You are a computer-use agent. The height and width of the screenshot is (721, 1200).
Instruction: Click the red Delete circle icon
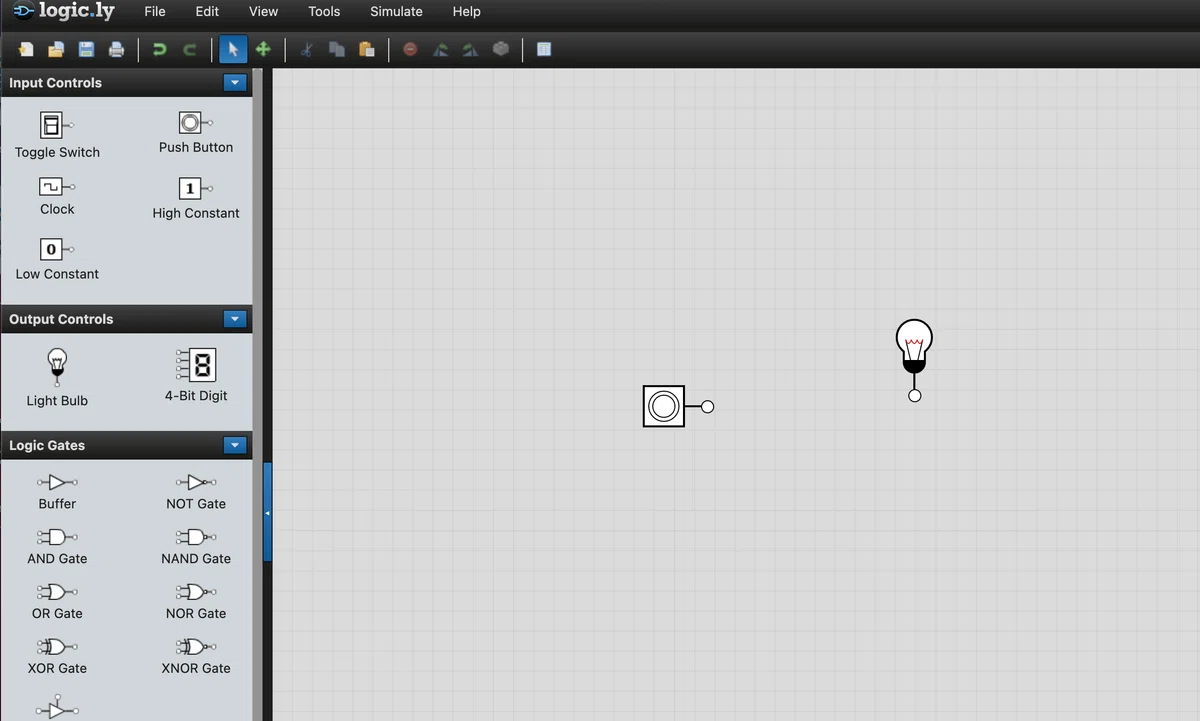click(410, 49)
